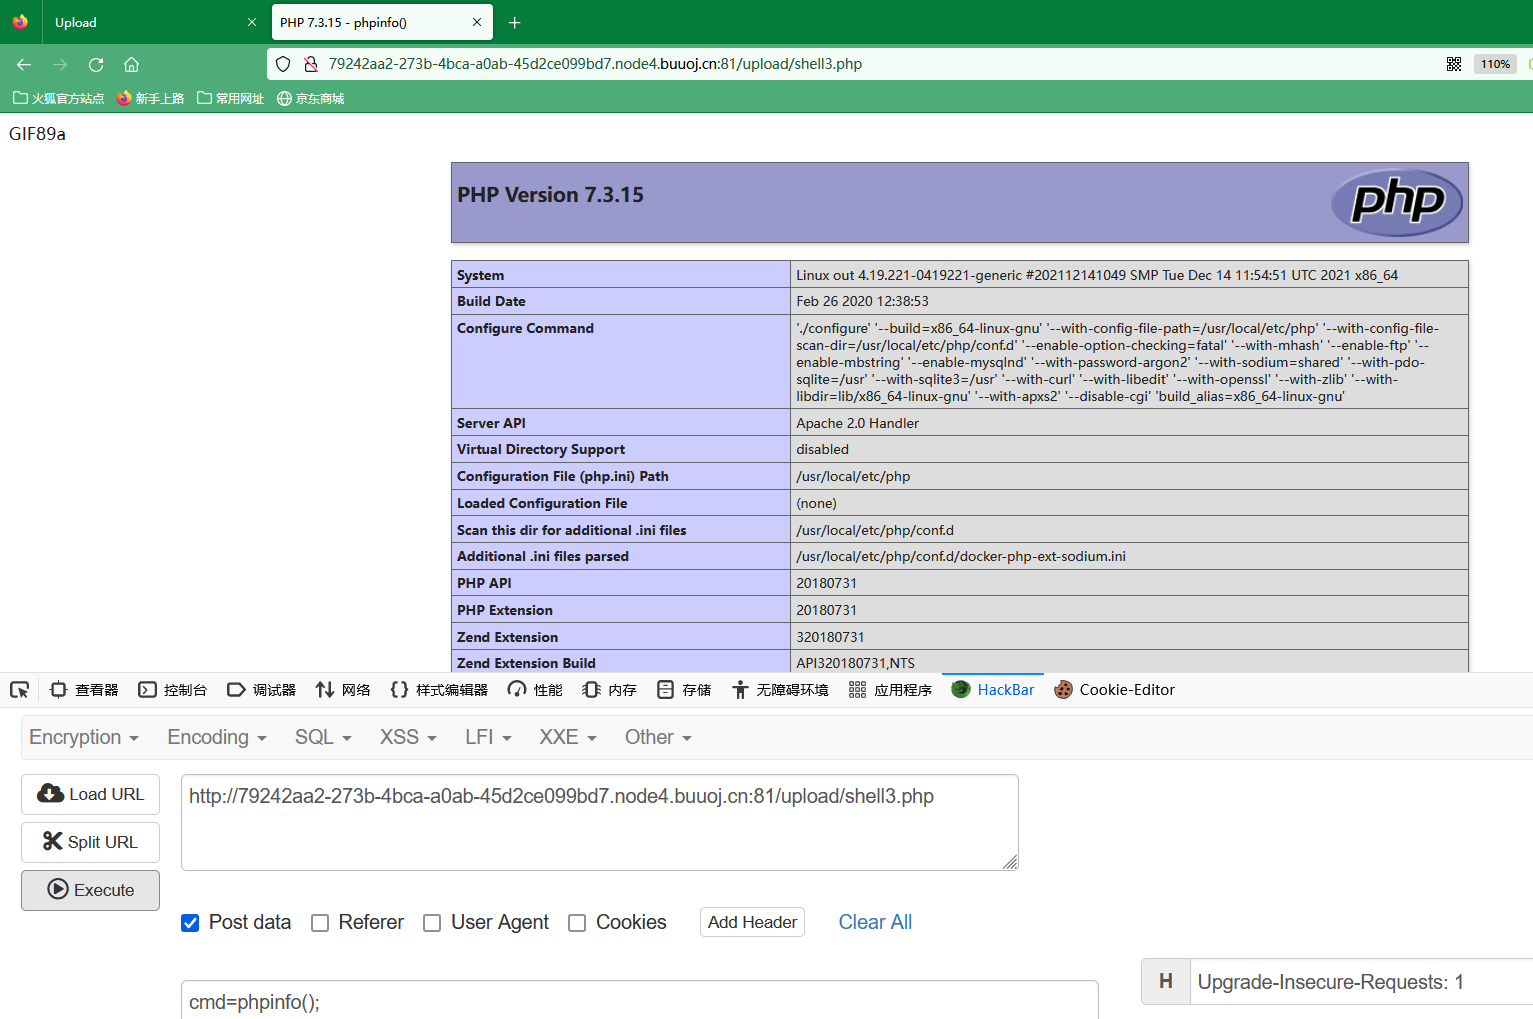Click the Add Header button

click(752, 922)
